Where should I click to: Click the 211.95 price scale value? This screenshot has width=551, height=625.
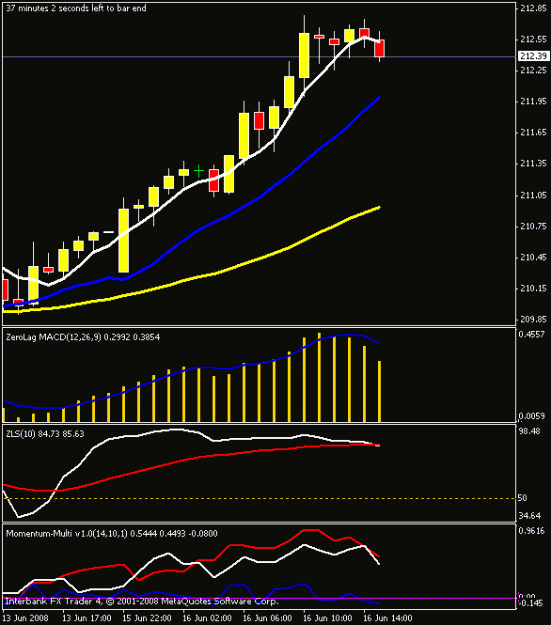pos(533,101)
